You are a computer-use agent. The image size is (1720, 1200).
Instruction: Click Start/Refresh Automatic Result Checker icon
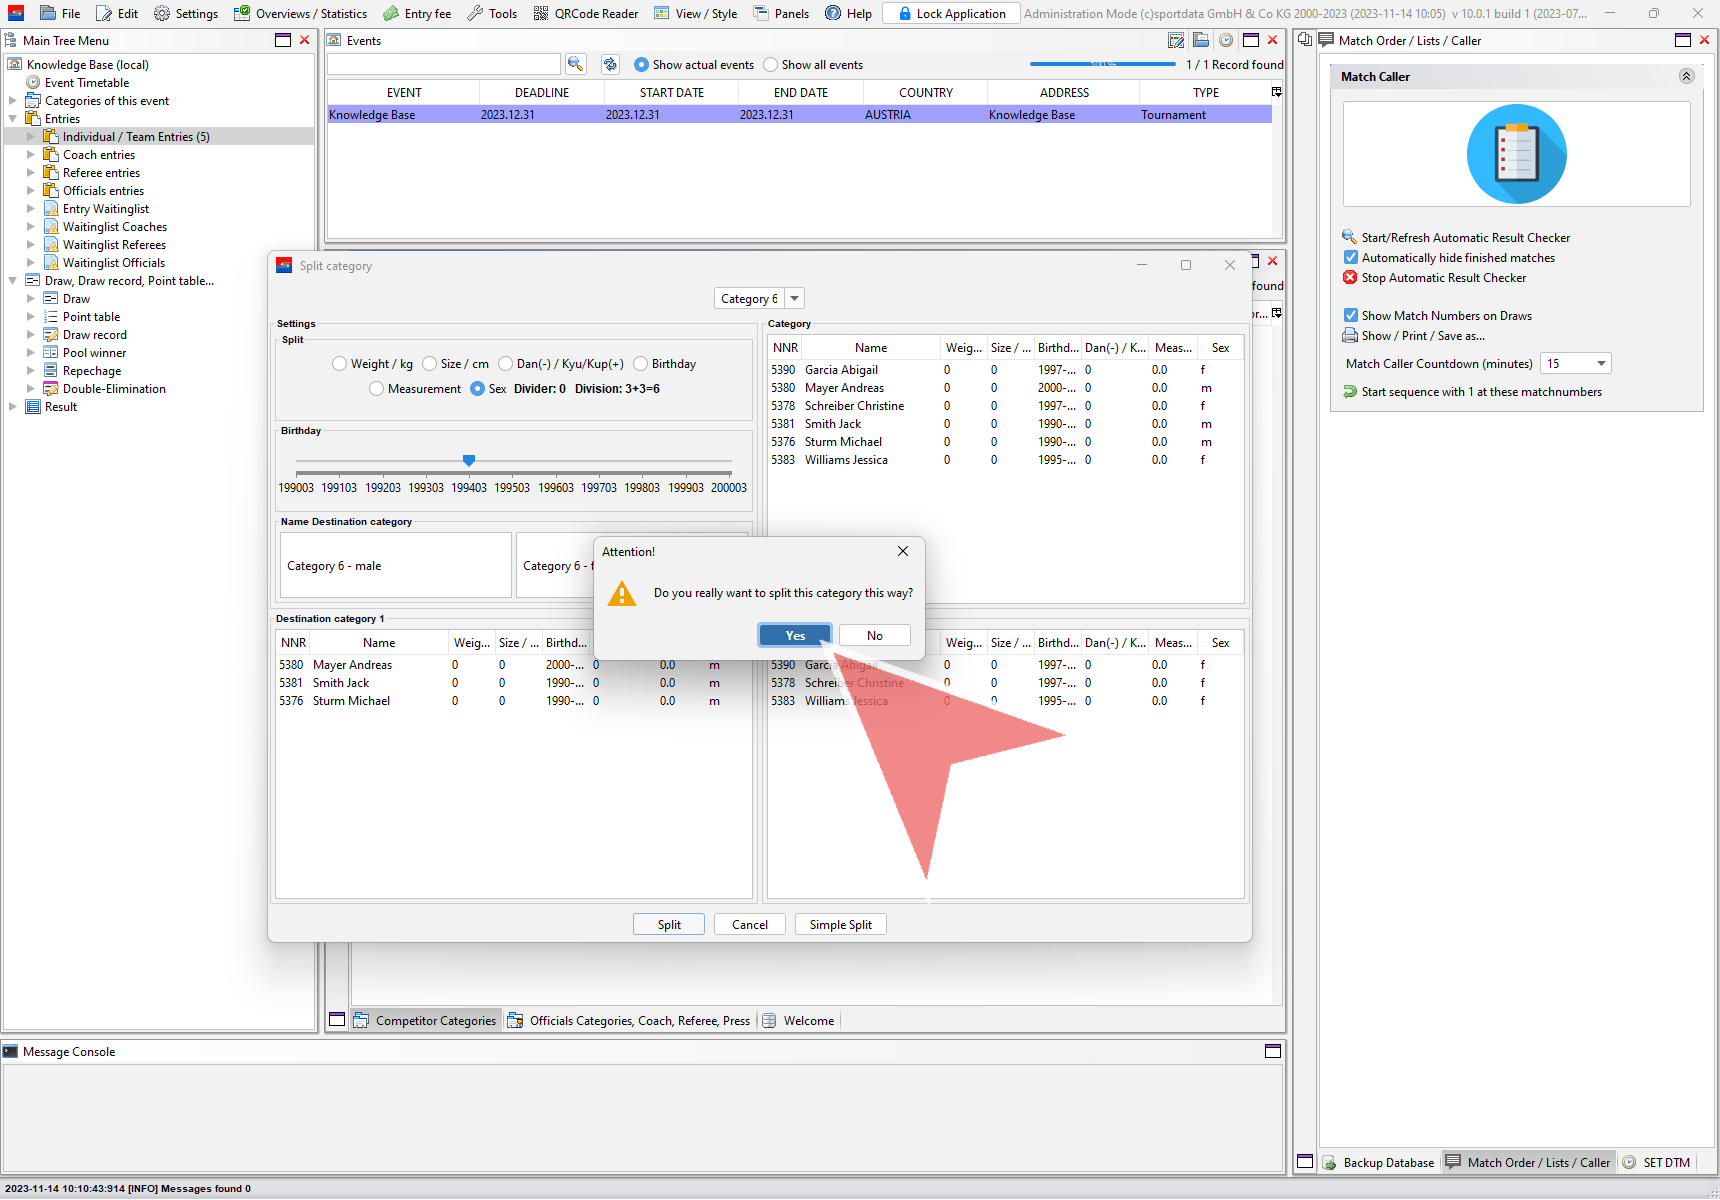[1349, 237]
